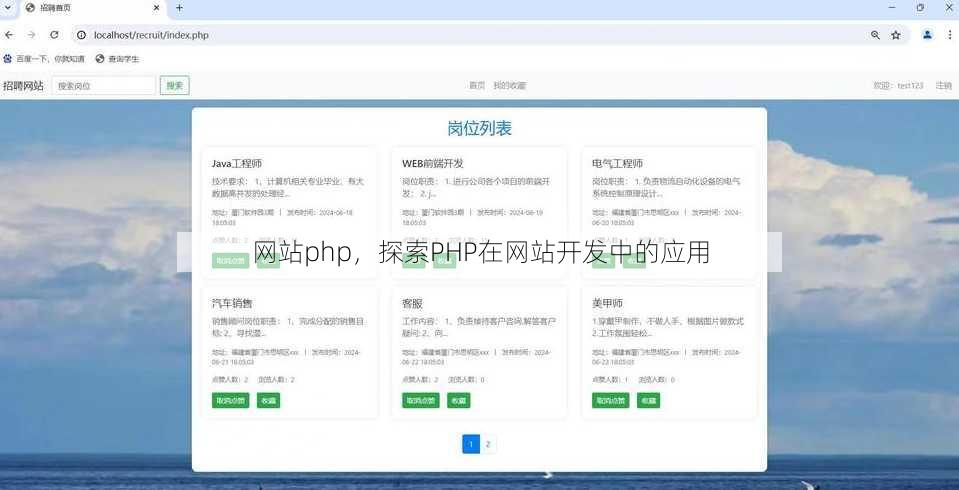The width and height of the screenshot is (959, 490).
Task: Open the Java工程师 job title
Action: (237, 164)
